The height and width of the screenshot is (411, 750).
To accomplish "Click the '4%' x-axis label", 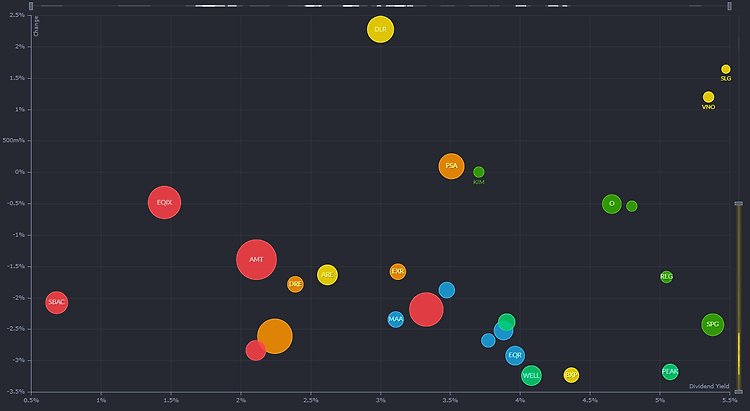I will point(520,400).
